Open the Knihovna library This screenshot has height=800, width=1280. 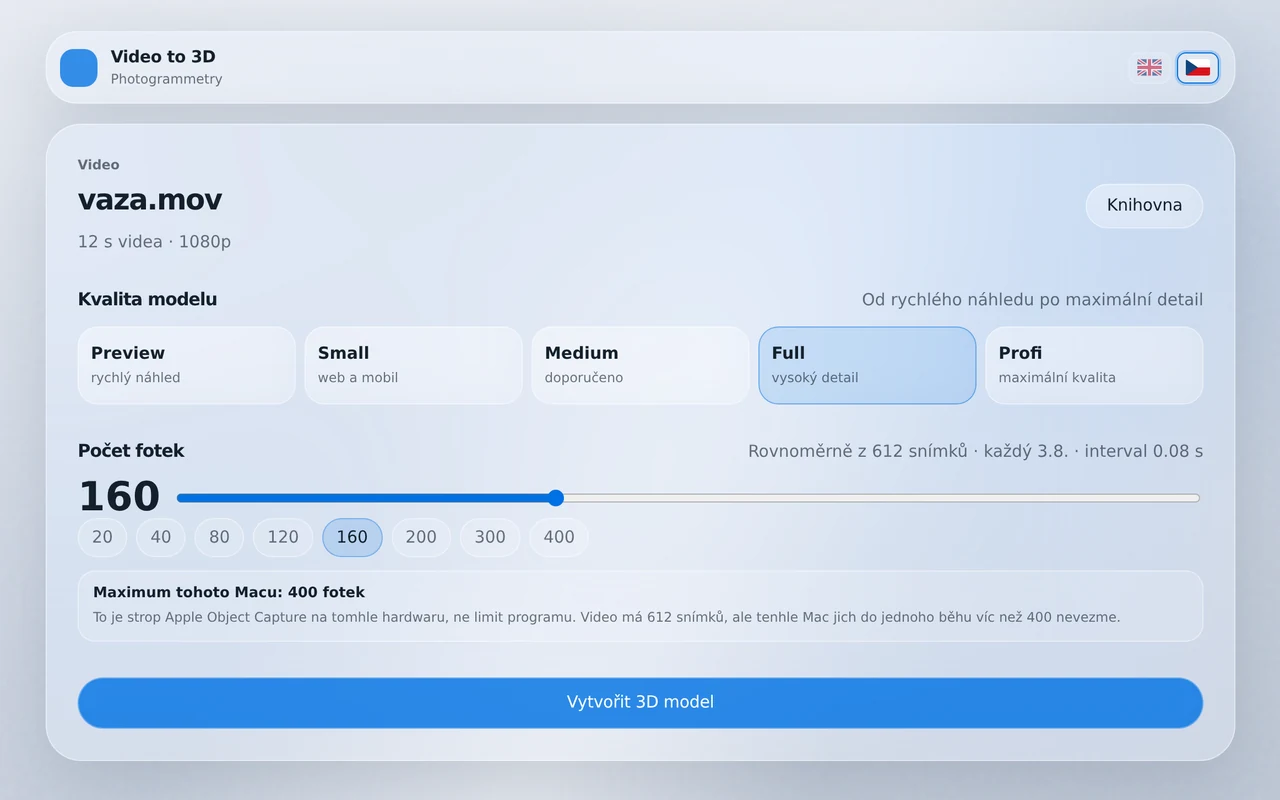[1144, 205]
